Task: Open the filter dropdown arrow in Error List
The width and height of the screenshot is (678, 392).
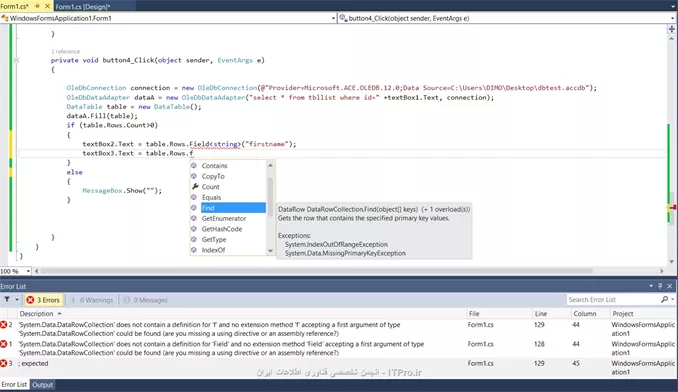Action: point(17,300)
